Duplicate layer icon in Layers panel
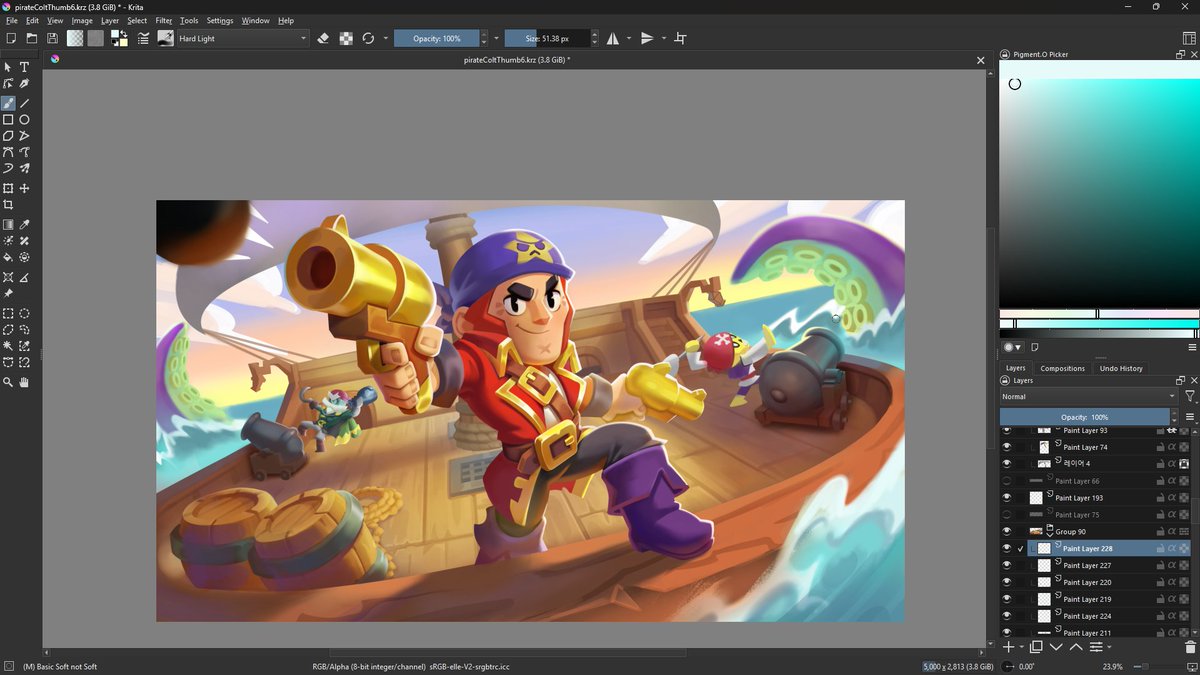The image size is (1200, 675). 1037,647
